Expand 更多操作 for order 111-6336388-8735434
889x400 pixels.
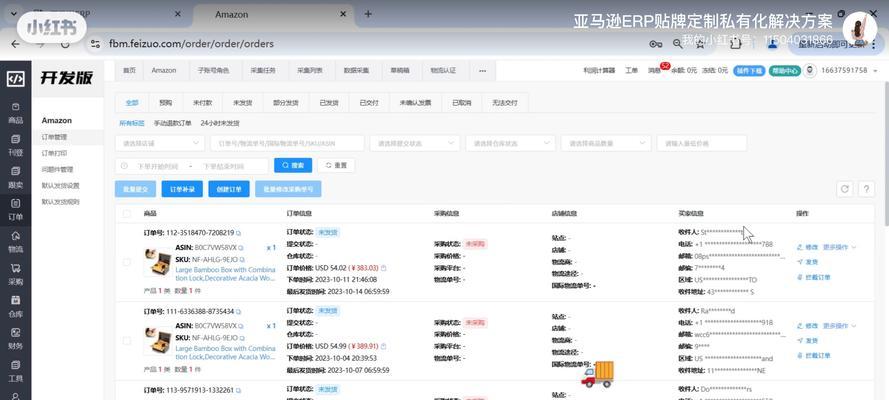[839, 326]
